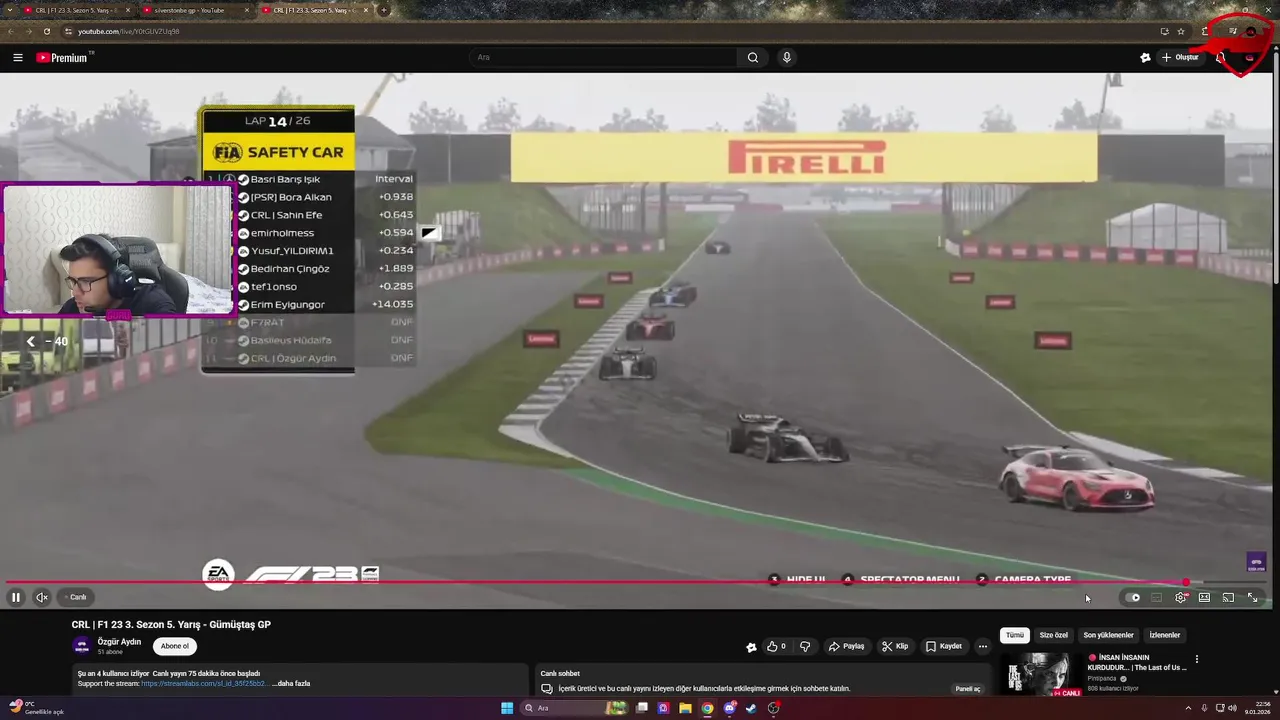Cast video with Play on TV icon
1280x720 pixels.
click(x=1228, y=597)
